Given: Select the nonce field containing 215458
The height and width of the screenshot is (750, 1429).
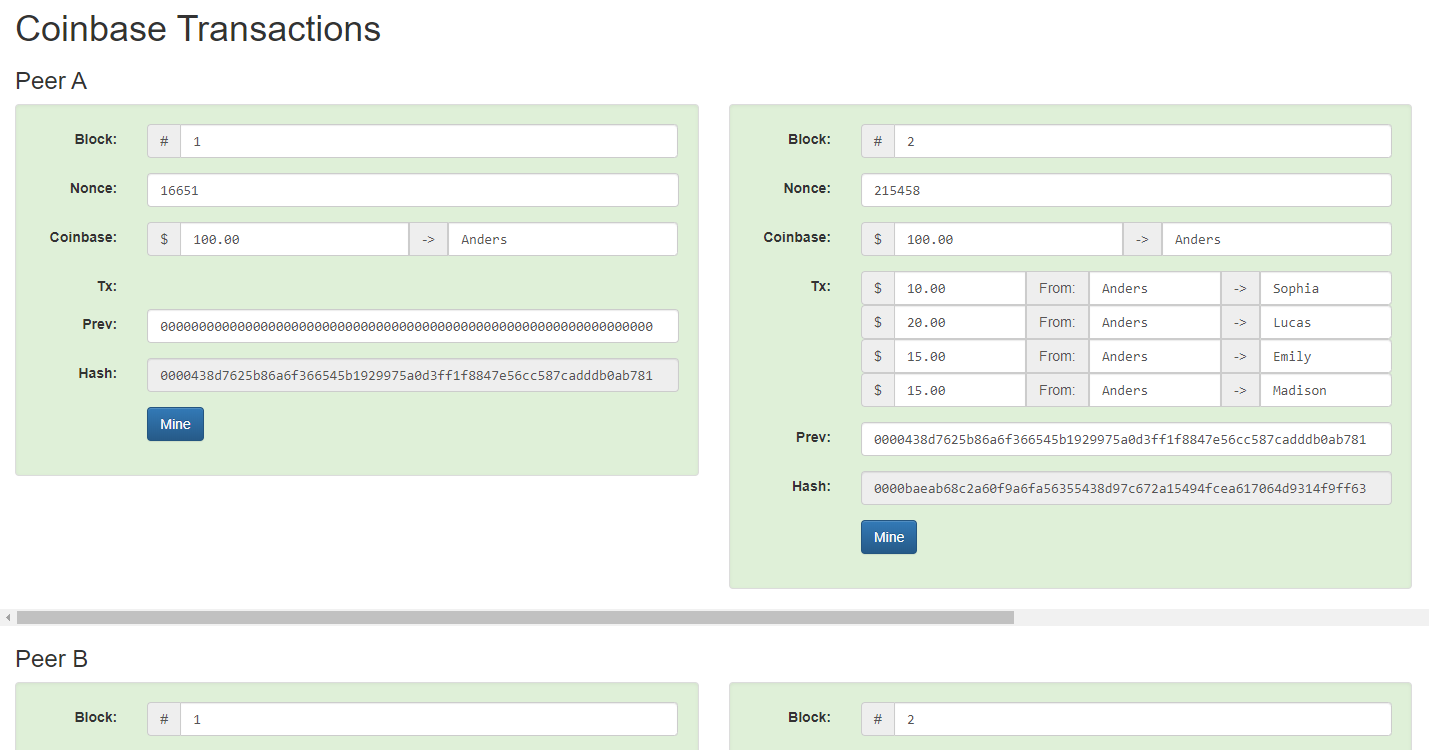Looking at the screenshot, I should pos(1126,190).
